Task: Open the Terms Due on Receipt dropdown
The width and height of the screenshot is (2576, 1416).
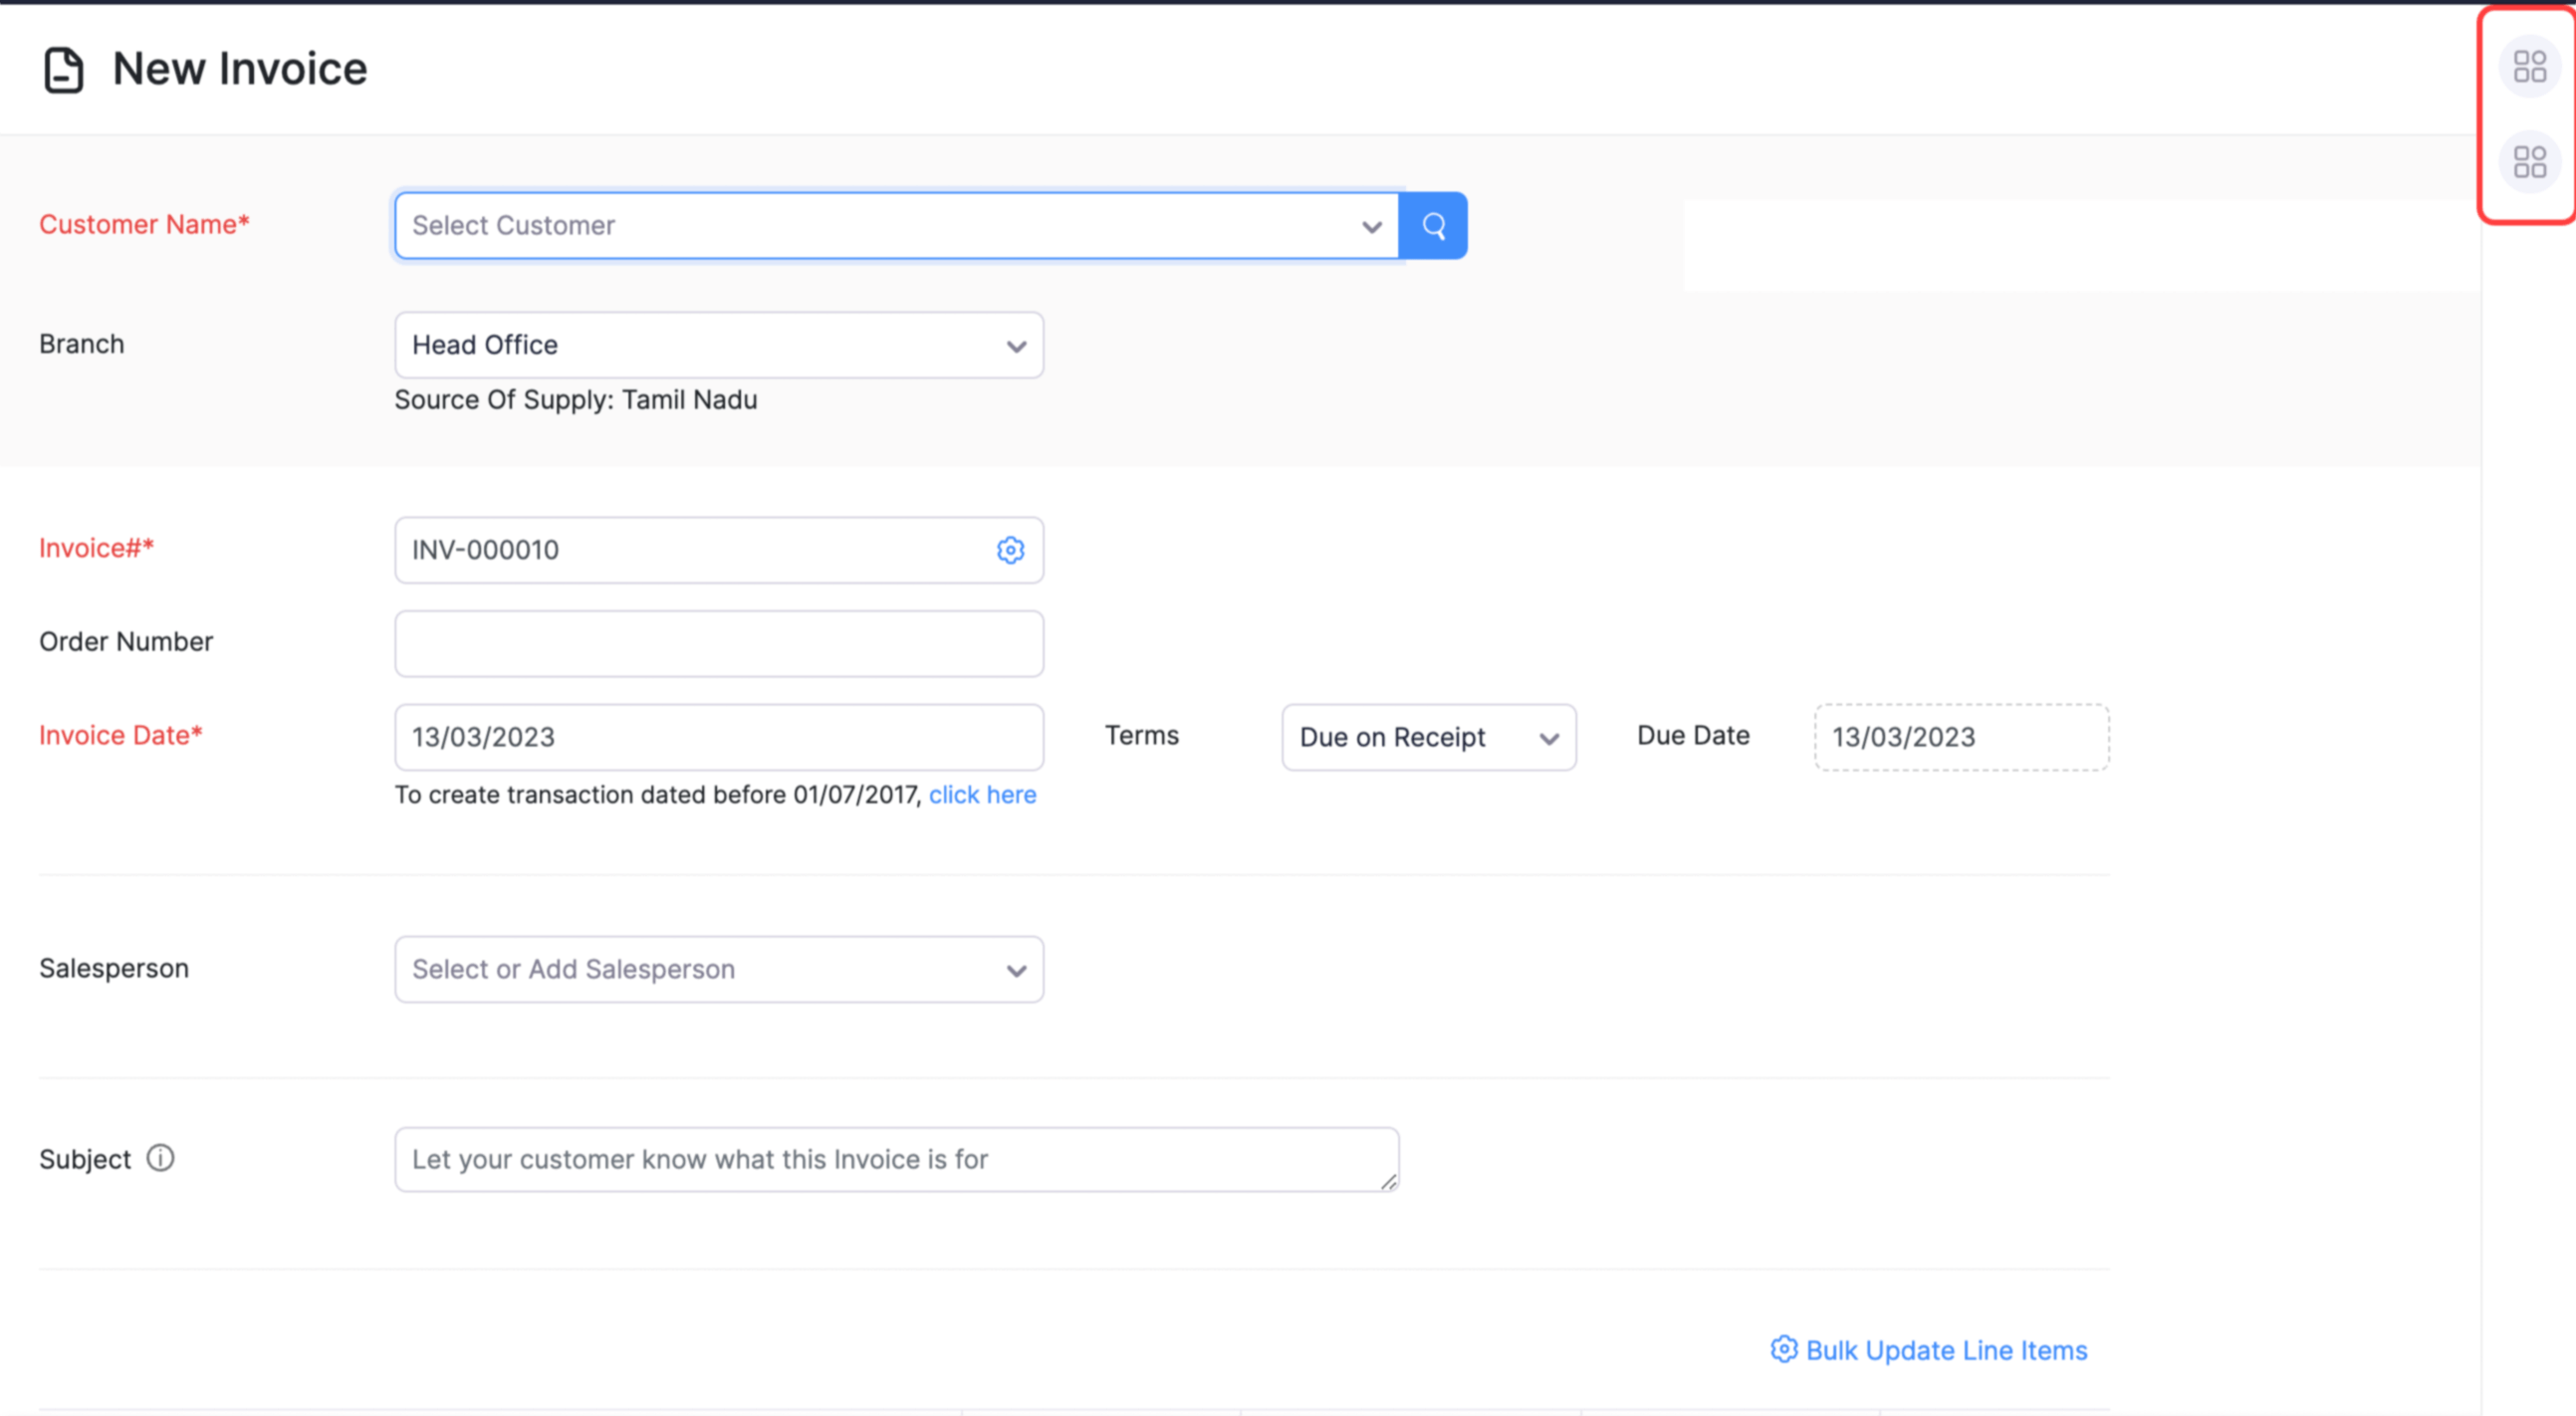Action: point(1428,738)
